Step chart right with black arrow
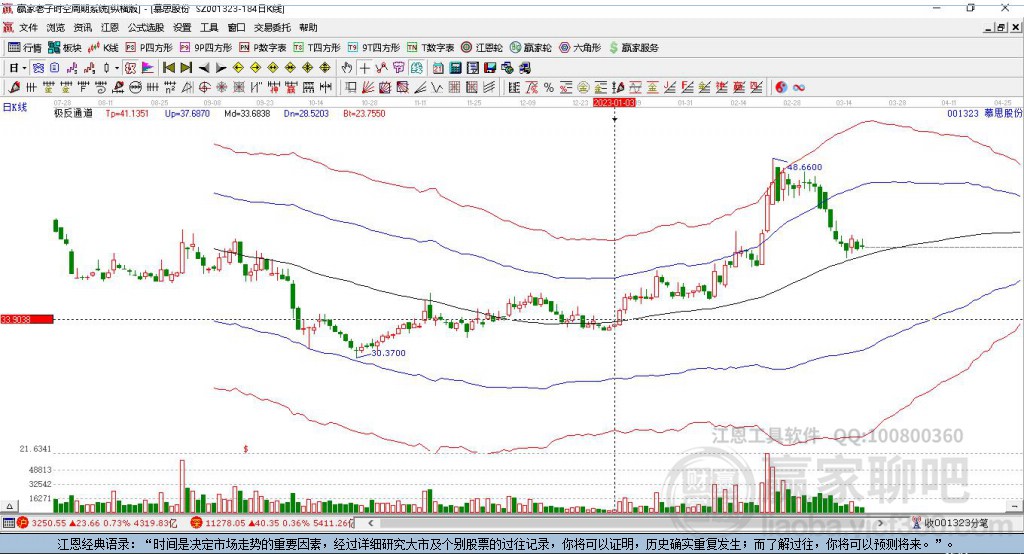Viewport: 1024px width, 554px height. [x=221, y=68]
